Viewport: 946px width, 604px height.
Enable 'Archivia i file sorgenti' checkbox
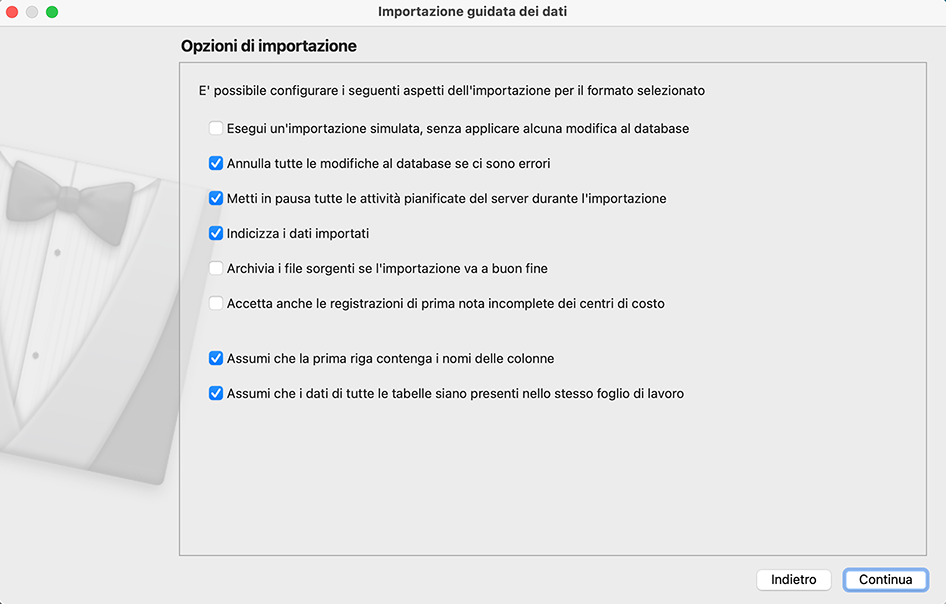216,268
